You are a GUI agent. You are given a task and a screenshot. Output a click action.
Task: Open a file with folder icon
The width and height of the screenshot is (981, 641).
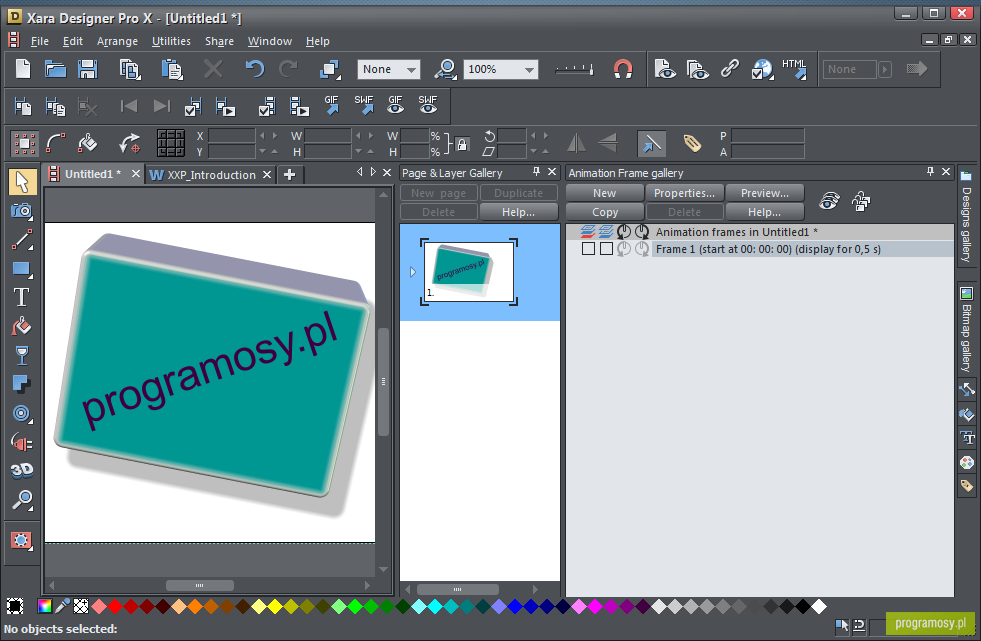pyautogui.click(x=55, y=69)
